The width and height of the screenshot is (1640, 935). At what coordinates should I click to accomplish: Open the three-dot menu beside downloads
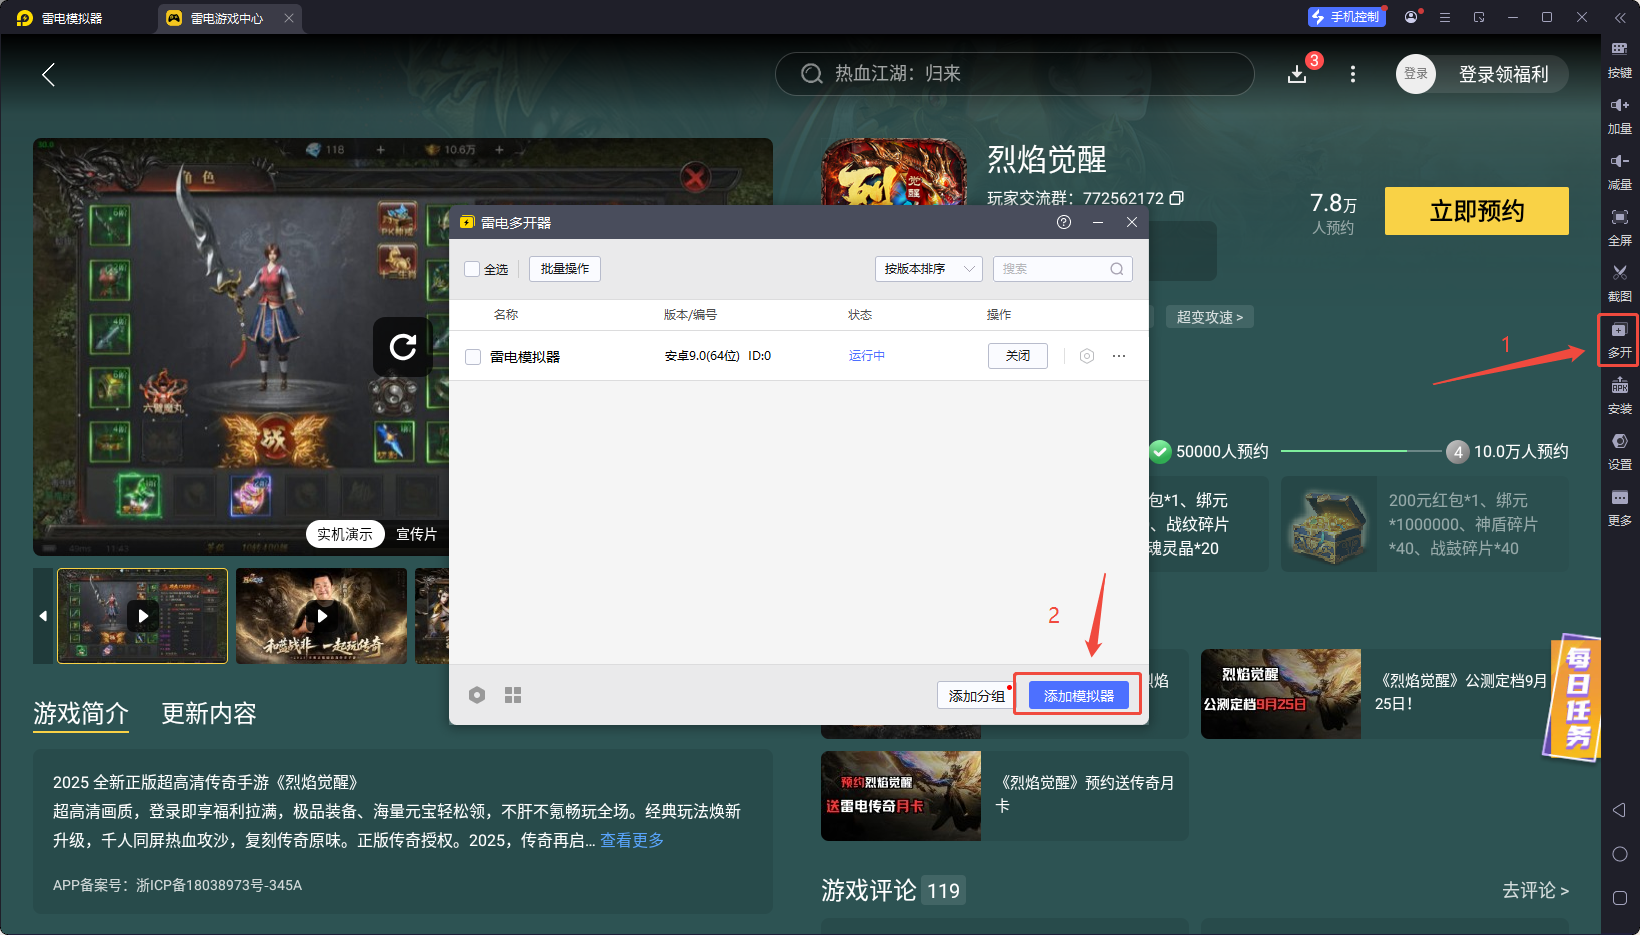[x=1353, y=74]
